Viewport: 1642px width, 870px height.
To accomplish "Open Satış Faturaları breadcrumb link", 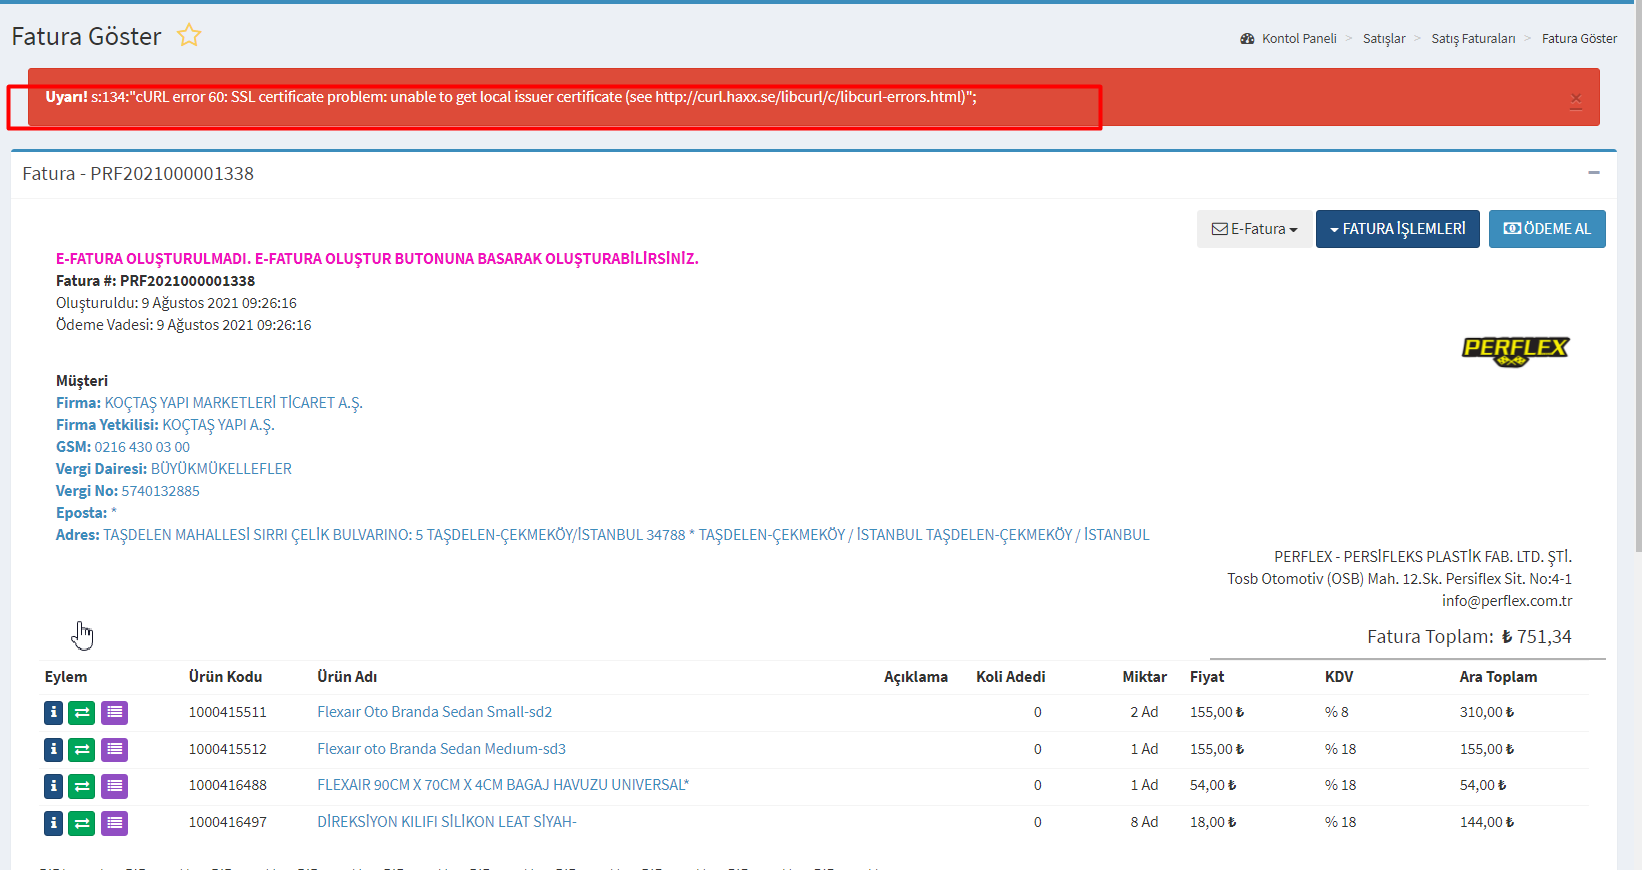I will [1473, 39].
